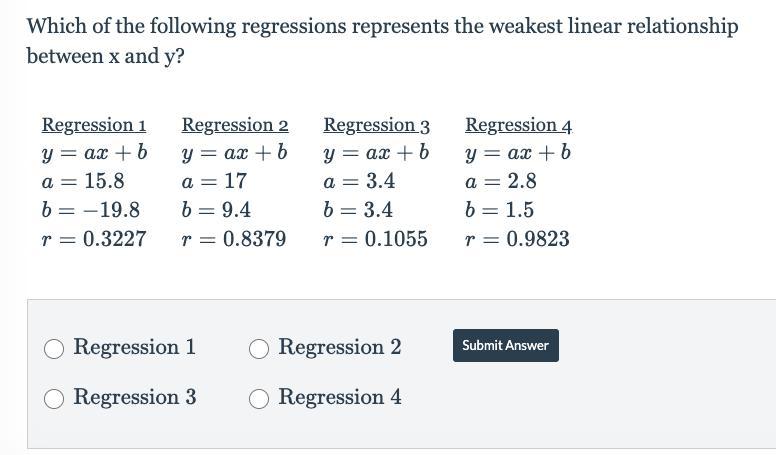The width and height of the screenshot is (776, 455).
Task: Select the Regression 2 radio button
Action: coord(259,348)
